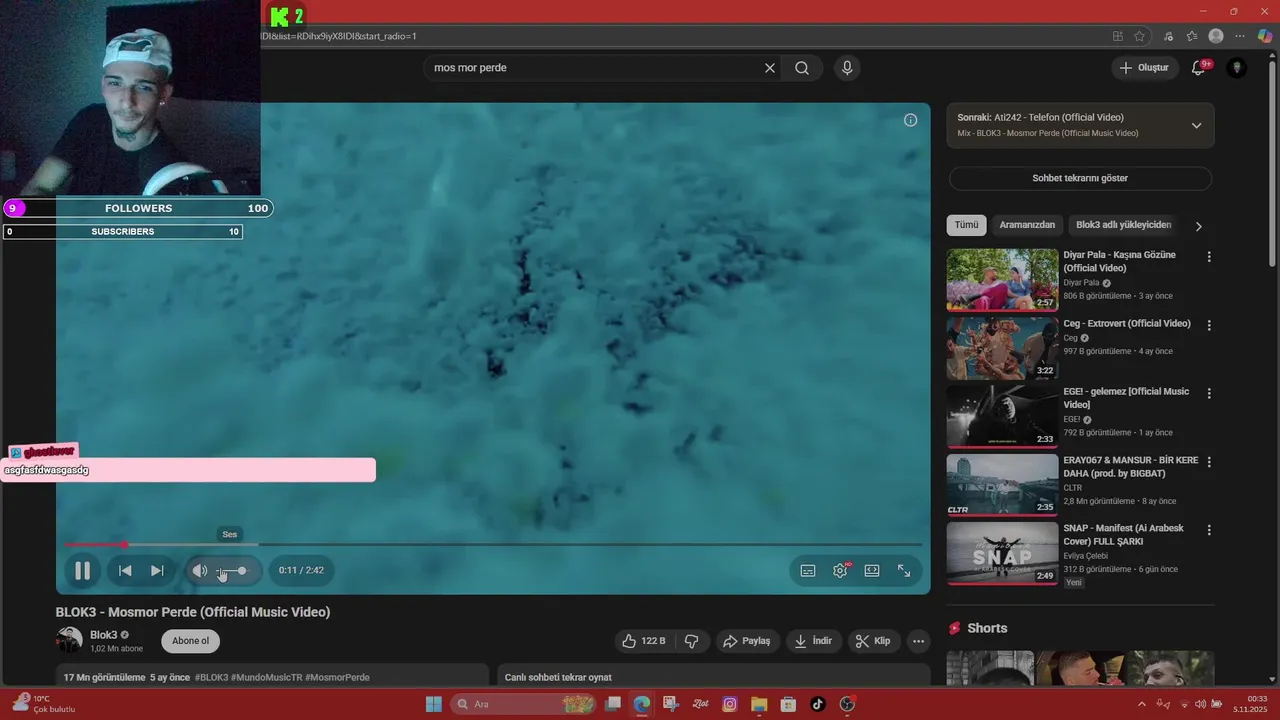Create a clip with Klip
Image resolution: width=1280 pixels, height=720 pixels.
873,641
